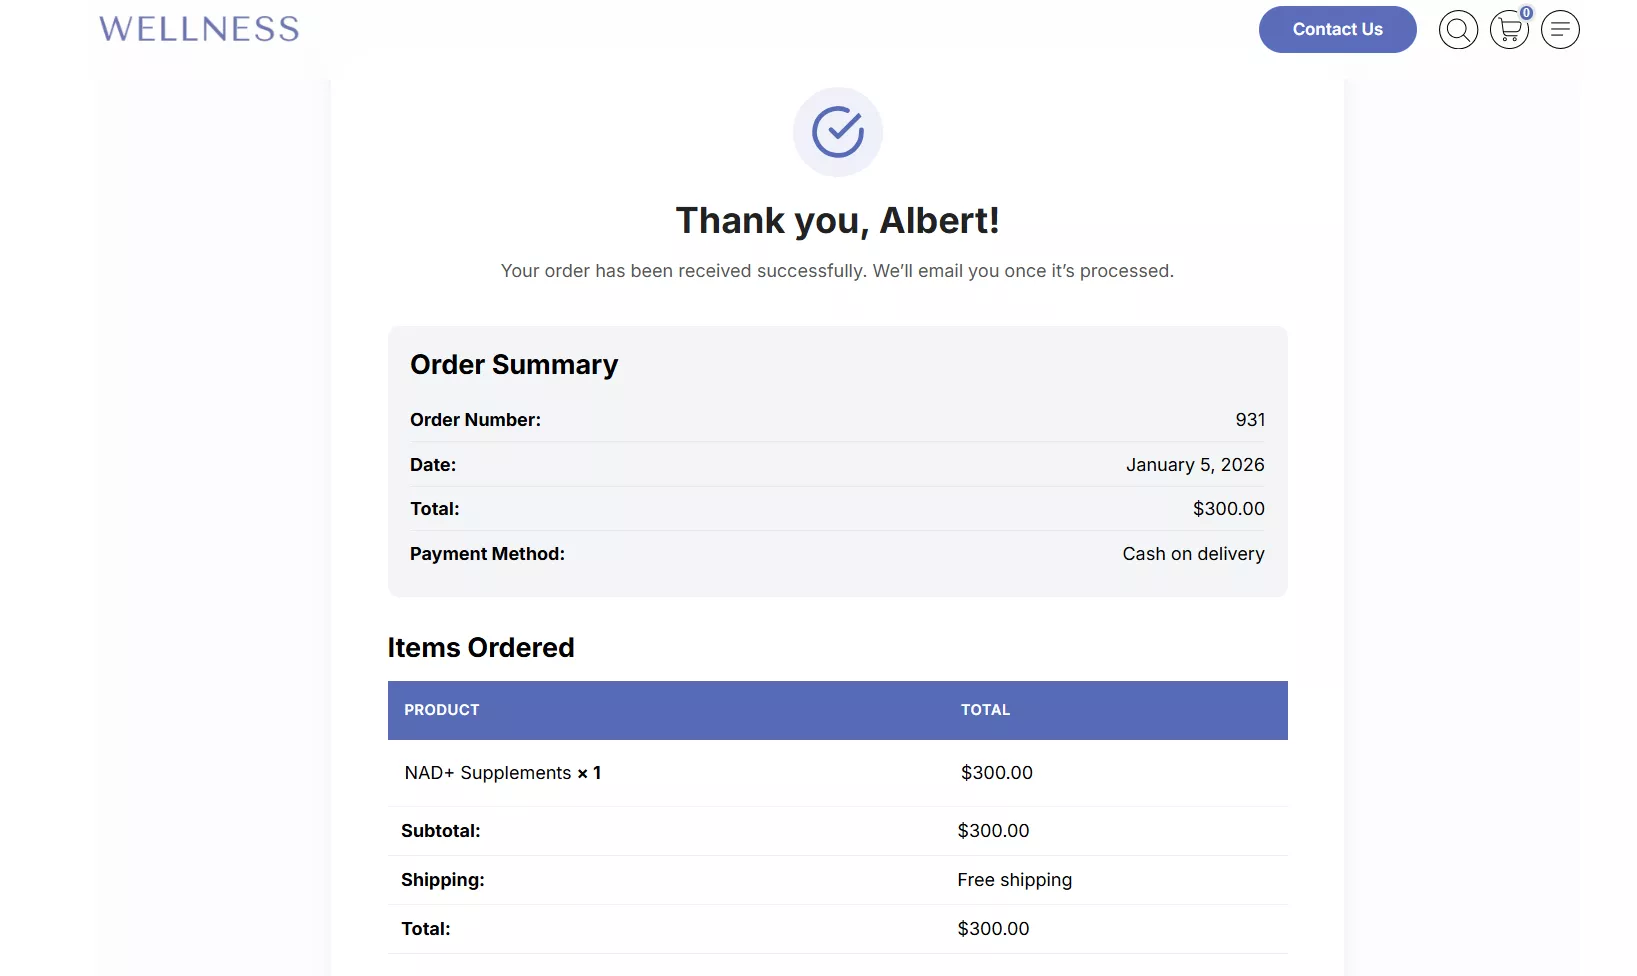The image size is (1637, 976).
Task: Select the PRODUCT column header
Action: coord(441,710)
